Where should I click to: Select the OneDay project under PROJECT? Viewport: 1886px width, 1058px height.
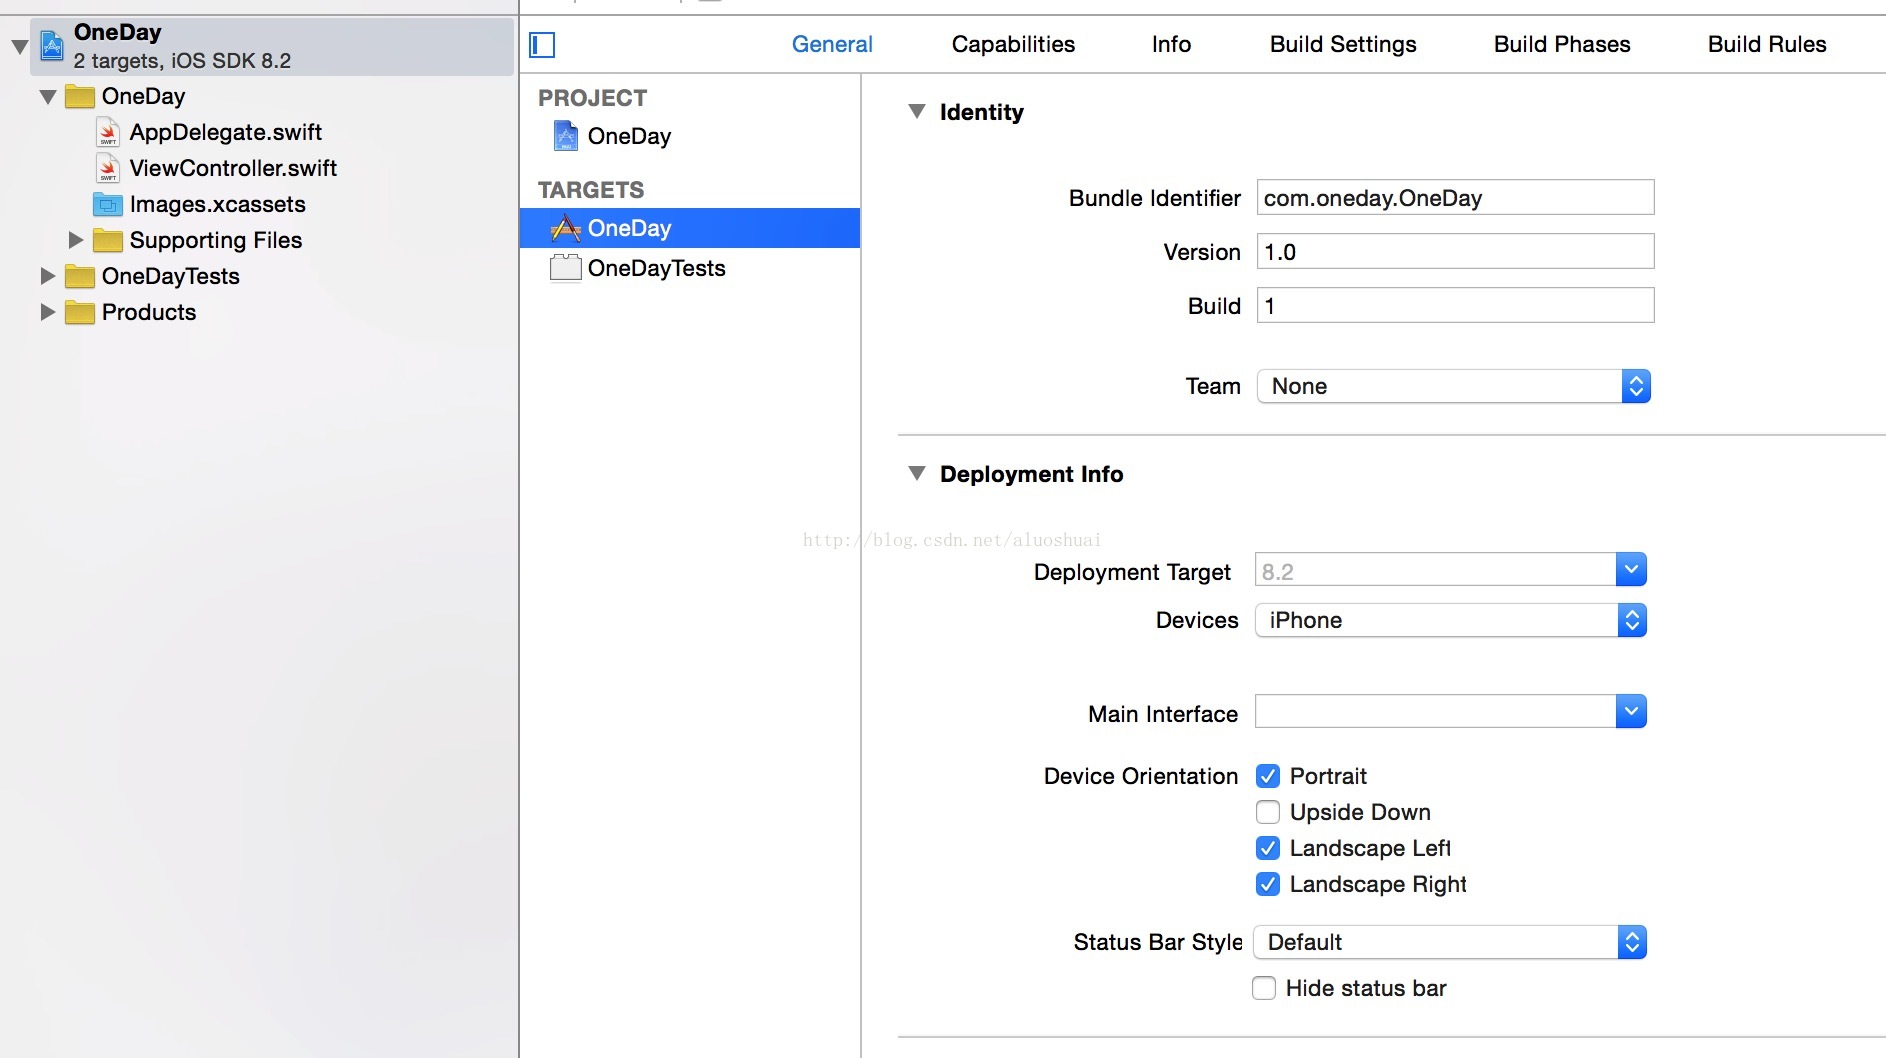click(x=690, y=136)
